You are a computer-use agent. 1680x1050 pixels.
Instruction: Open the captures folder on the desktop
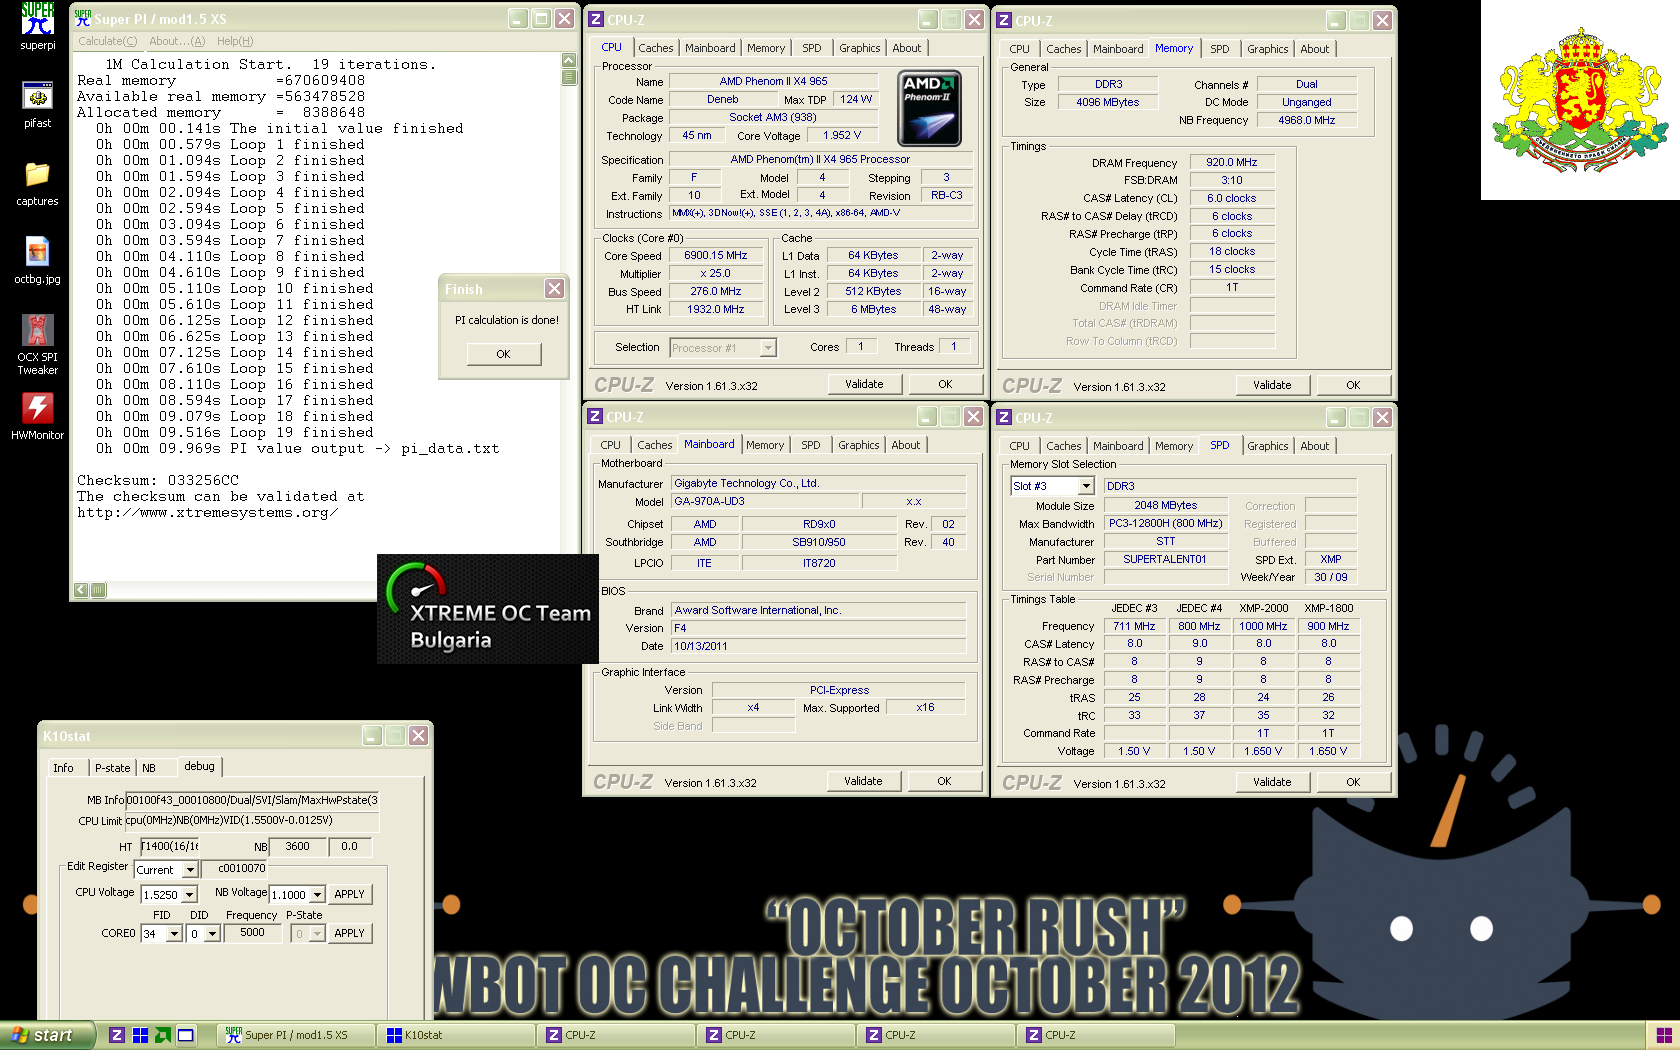point(37,183)
